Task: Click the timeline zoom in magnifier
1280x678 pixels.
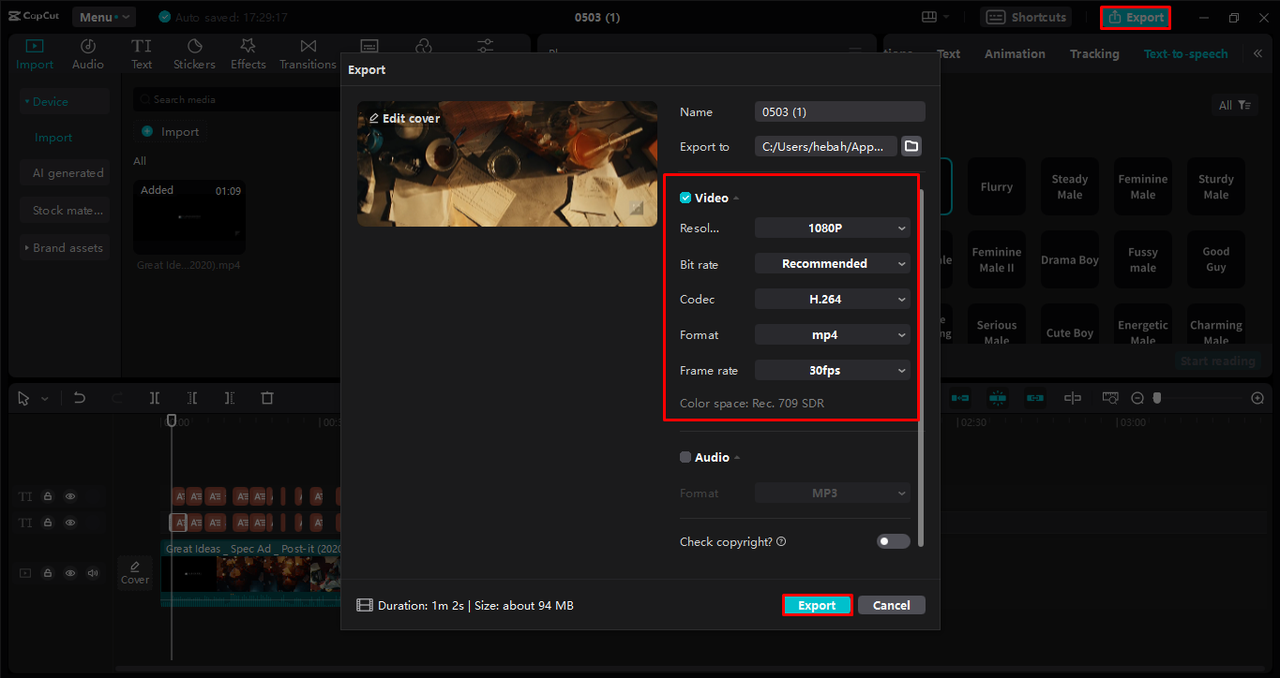Action: [x=1257, y=398]
